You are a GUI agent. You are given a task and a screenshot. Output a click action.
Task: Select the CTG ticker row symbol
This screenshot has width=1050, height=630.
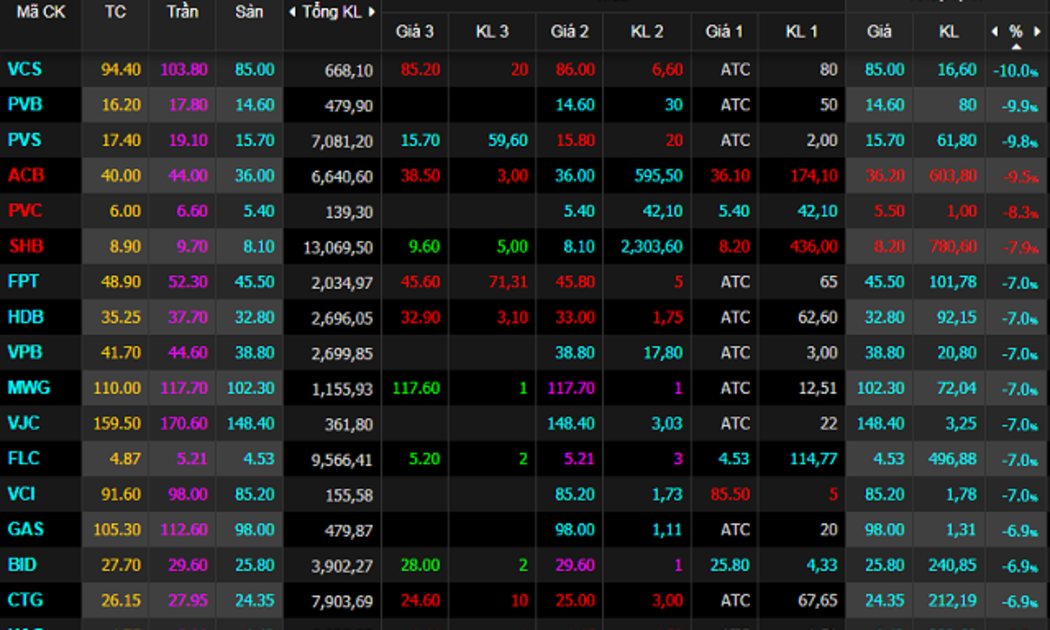pyautogui.click(x=26, y=600)
